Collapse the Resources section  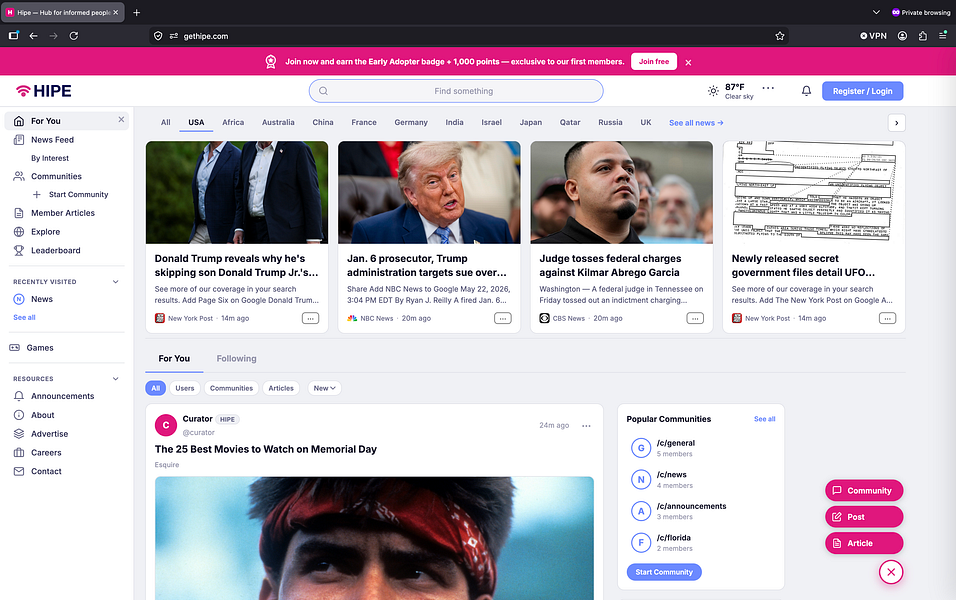click(115, 379)
